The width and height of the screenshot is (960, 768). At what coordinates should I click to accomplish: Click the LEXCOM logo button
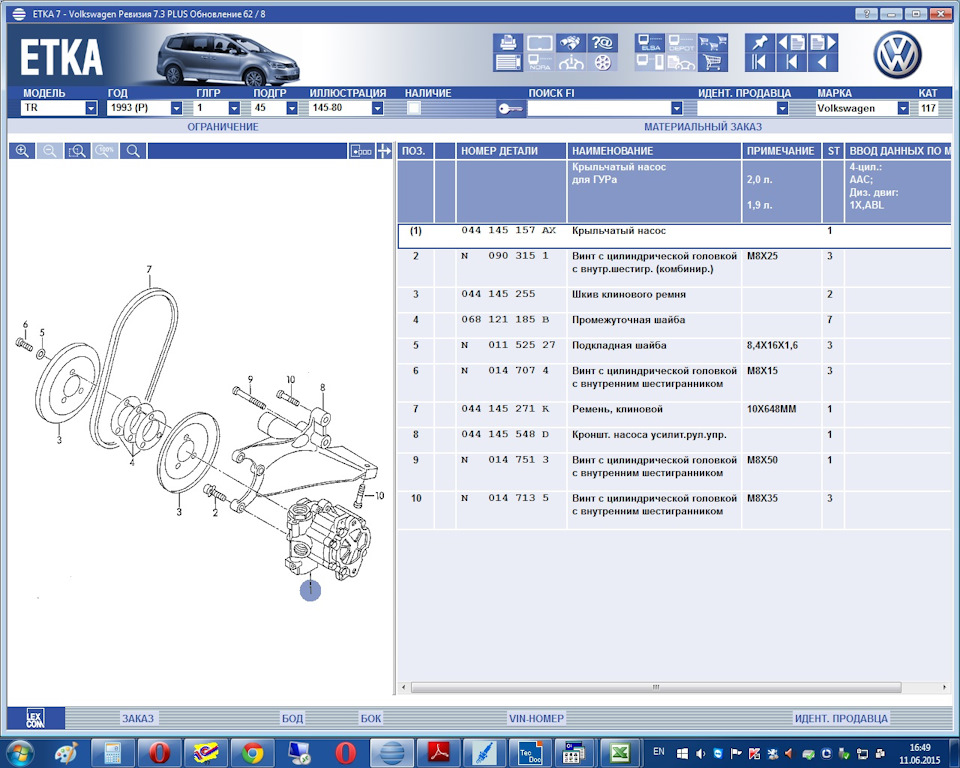[35, 718]
